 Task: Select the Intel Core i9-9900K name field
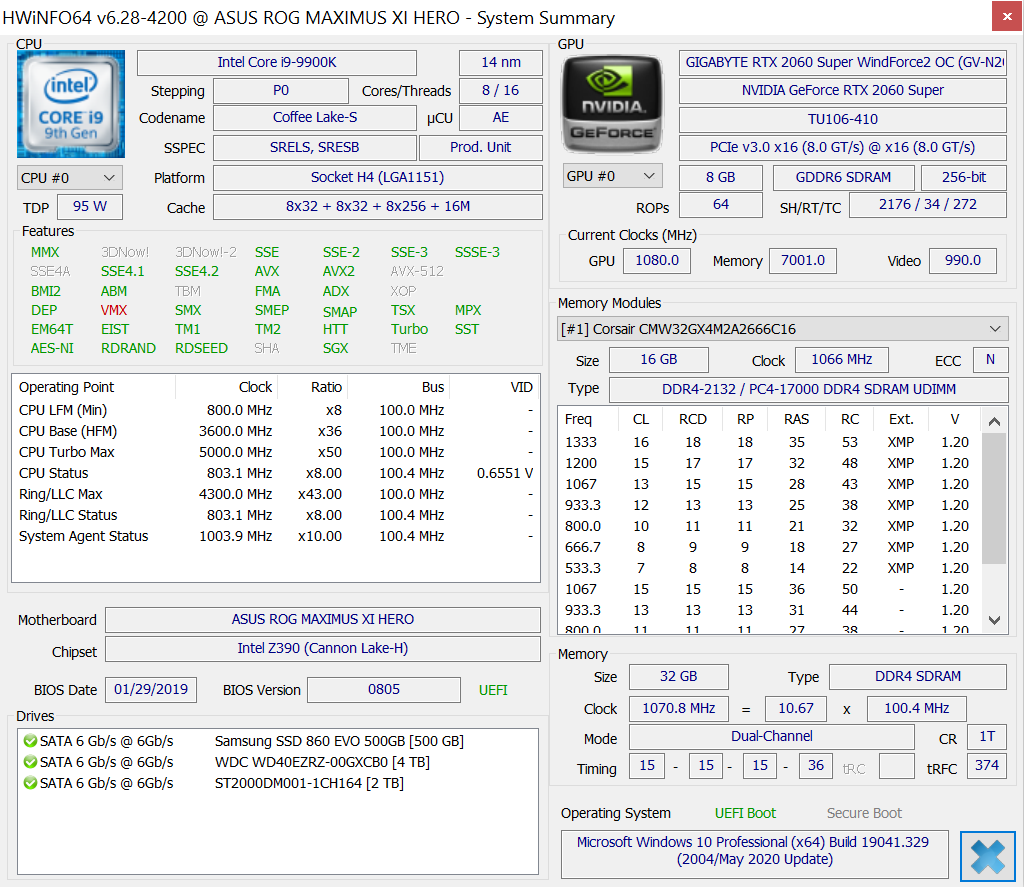pyautogui.click(x=277, y=63)
